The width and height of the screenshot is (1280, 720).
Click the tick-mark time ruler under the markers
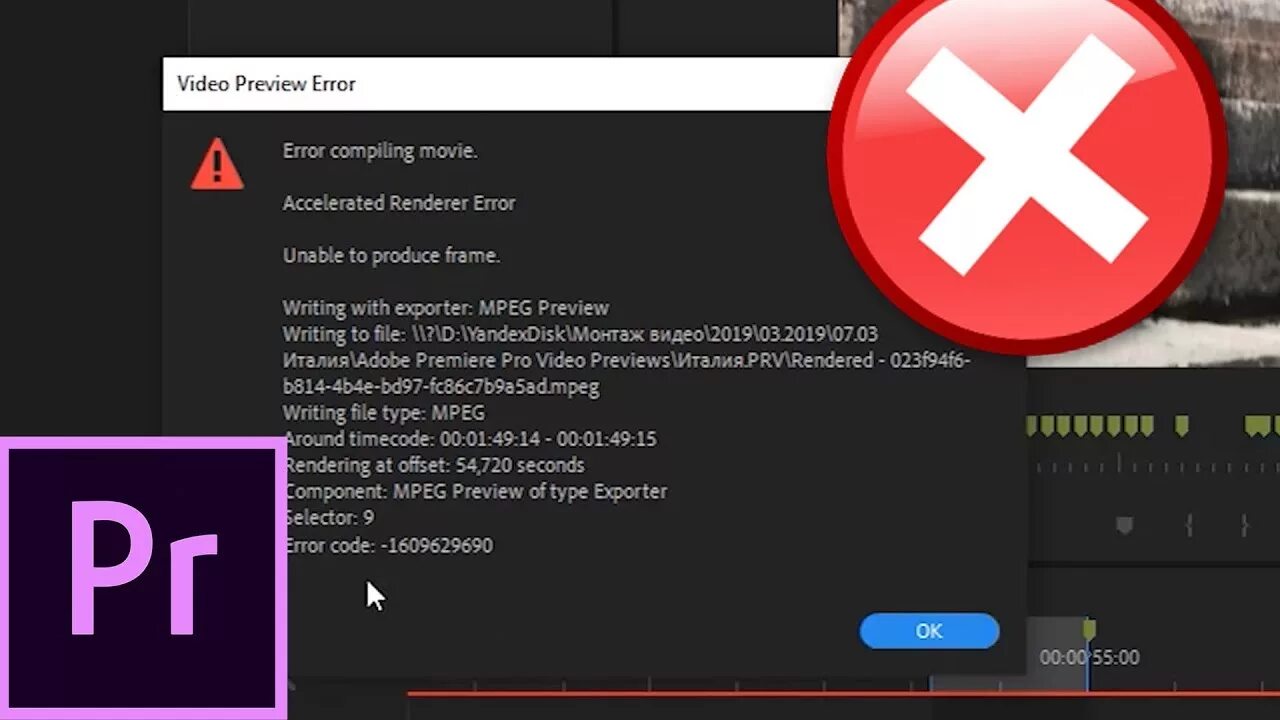pos(1153,466)
